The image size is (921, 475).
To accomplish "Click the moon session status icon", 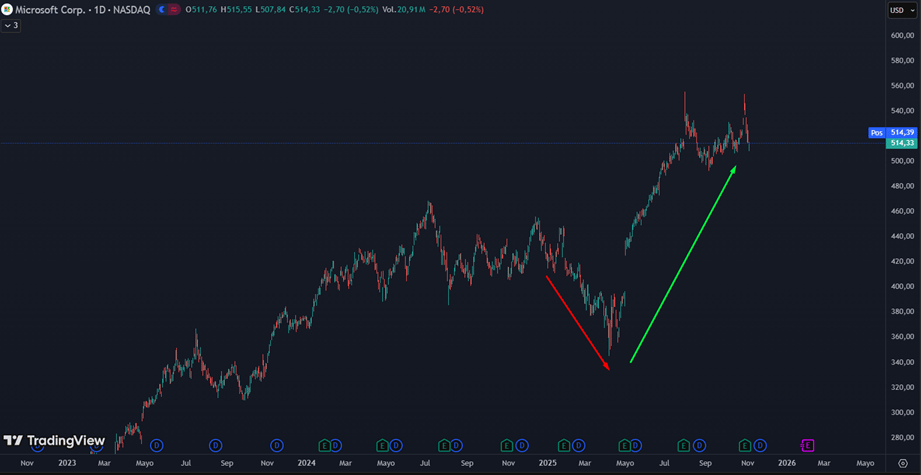I will click(163, 10).
